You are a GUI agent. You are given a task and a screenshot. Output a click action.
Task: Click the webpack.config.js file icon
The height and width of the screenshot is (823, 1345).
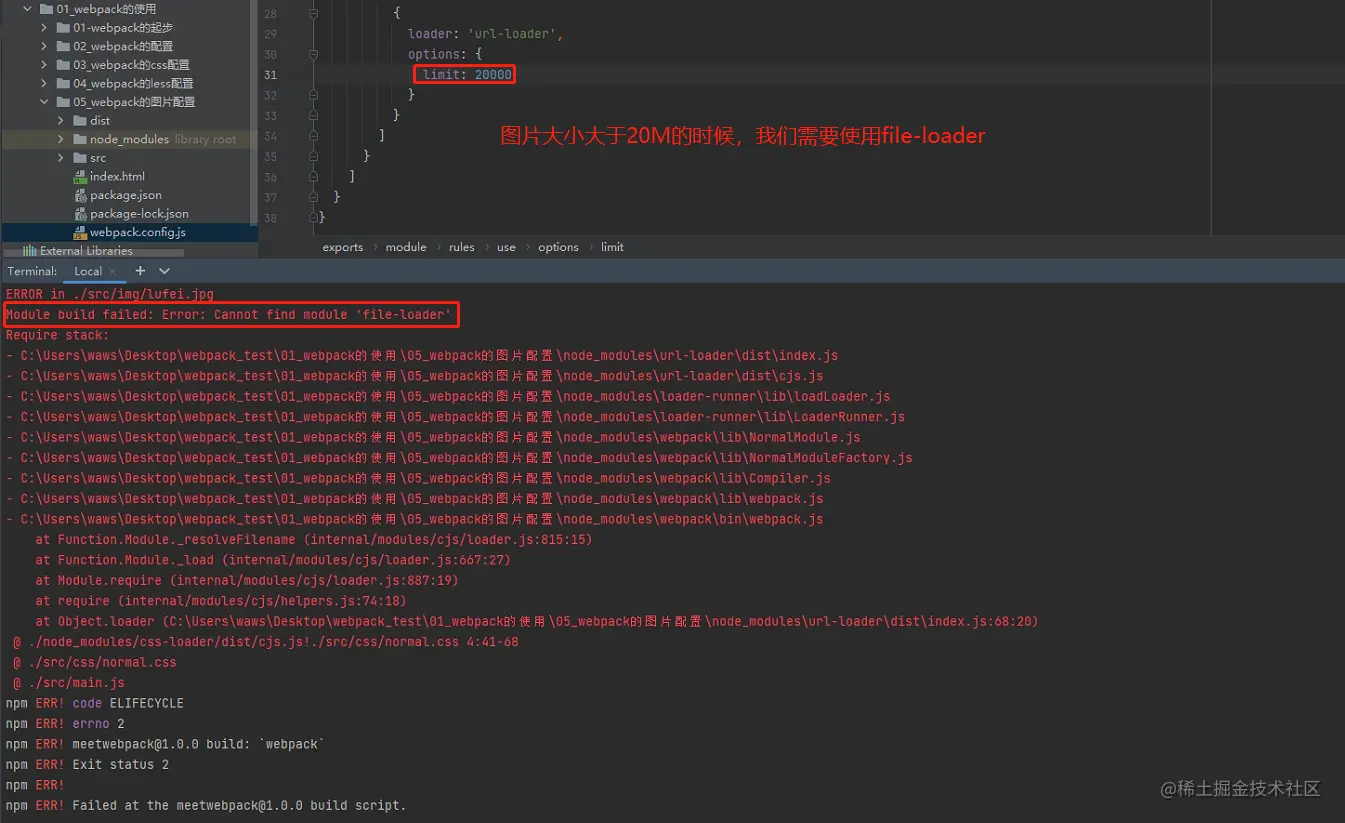point(81,232)
